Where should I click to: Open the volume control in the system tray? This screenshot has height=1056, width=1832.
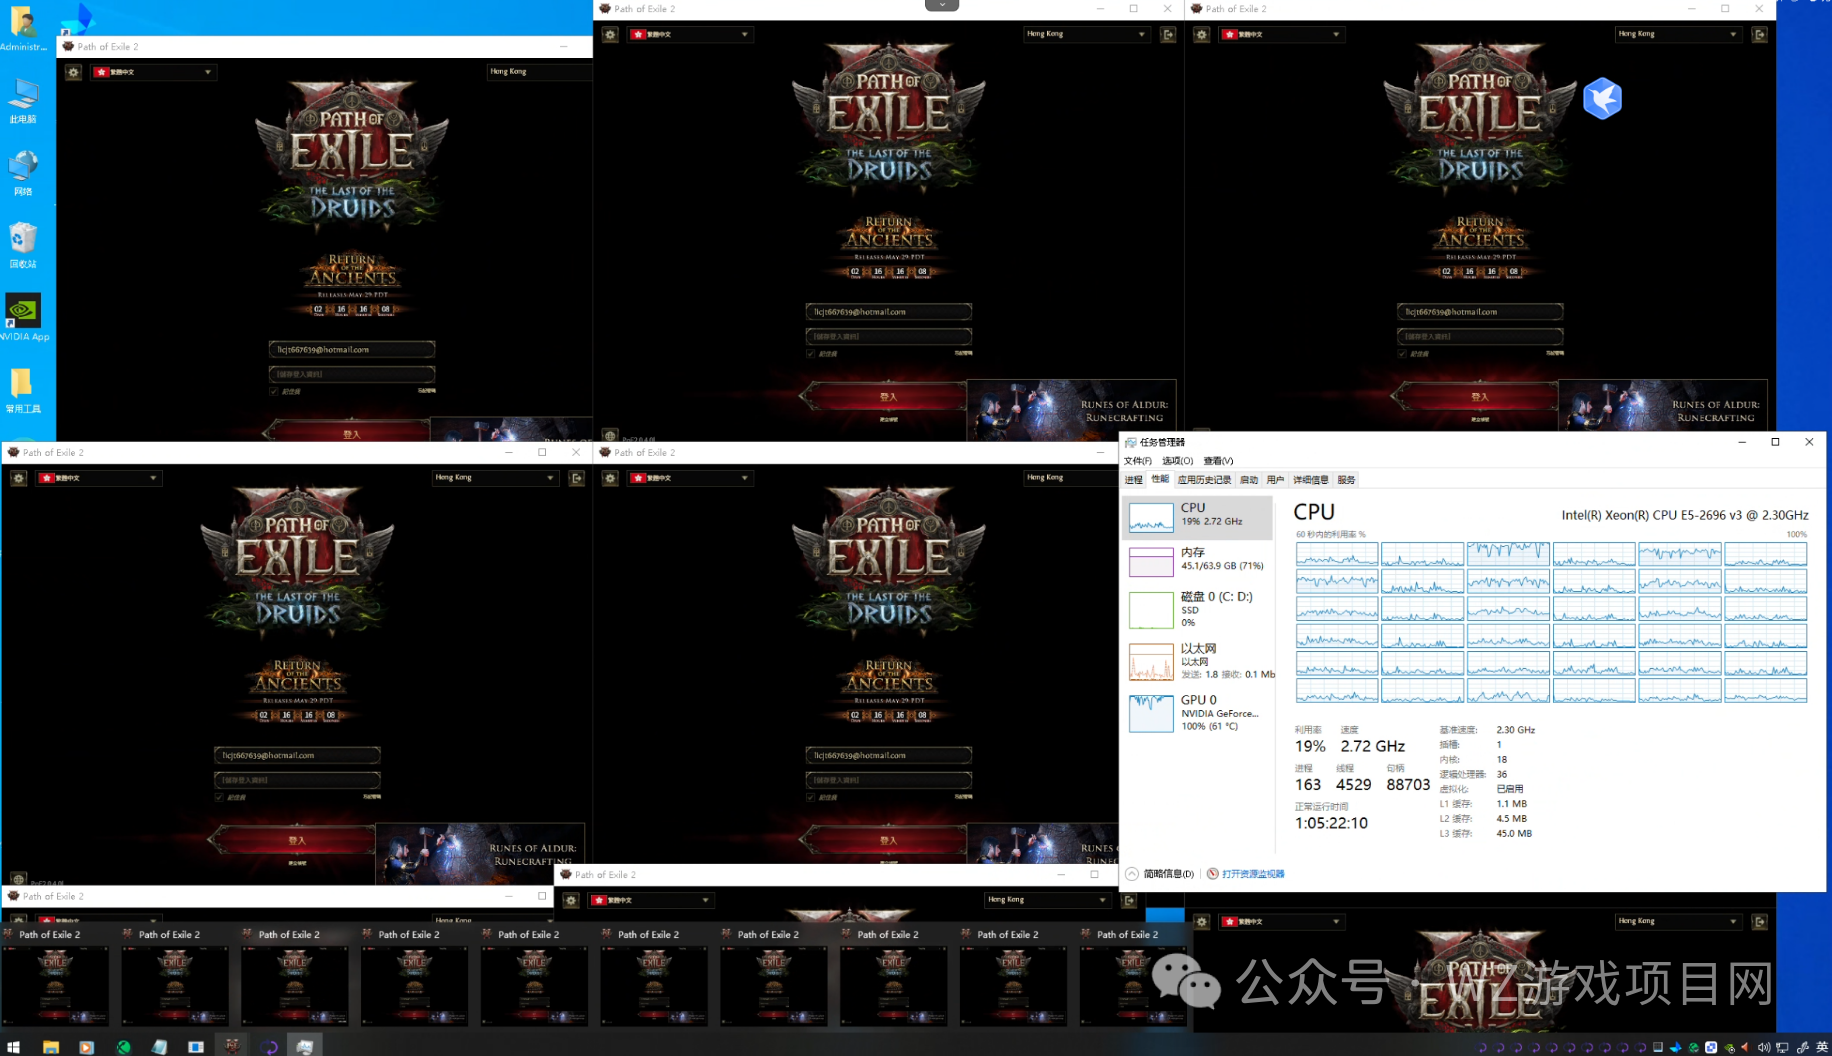[x=1763, y=1047]
